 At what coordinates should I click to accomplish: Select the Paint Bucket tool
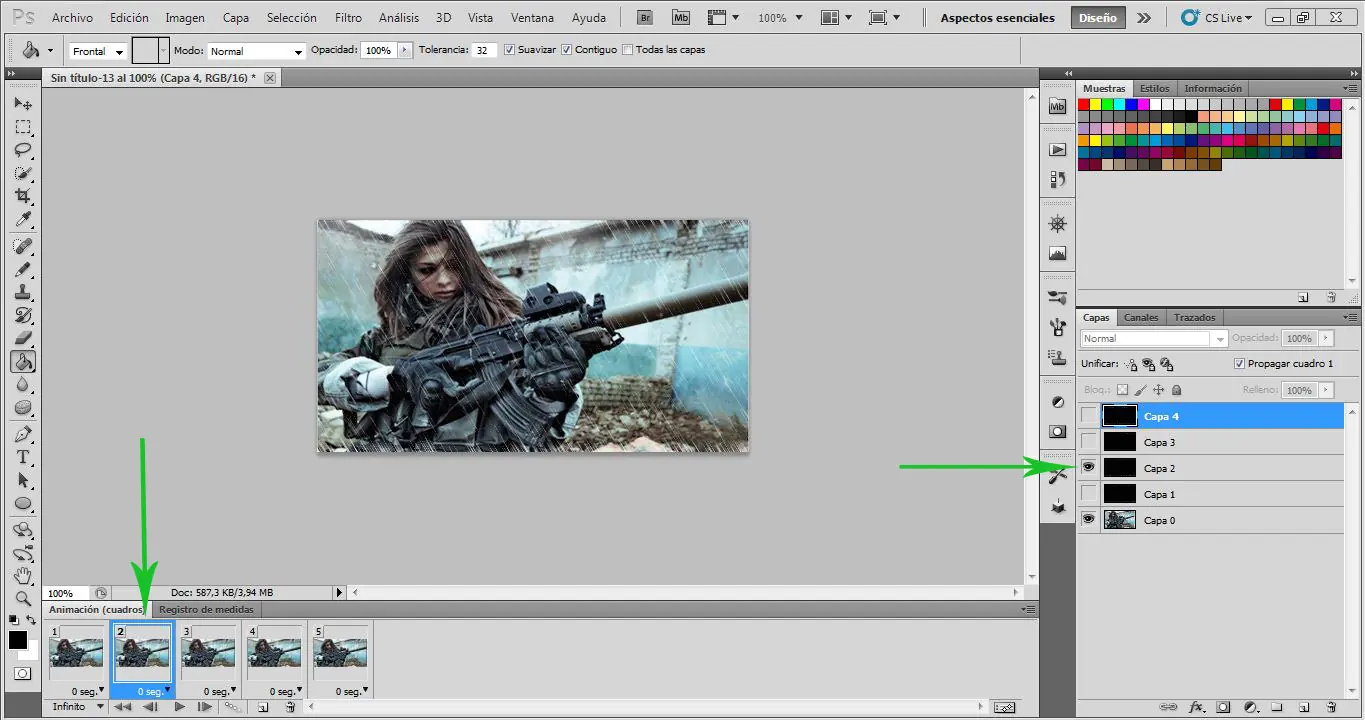coord(23,361)
